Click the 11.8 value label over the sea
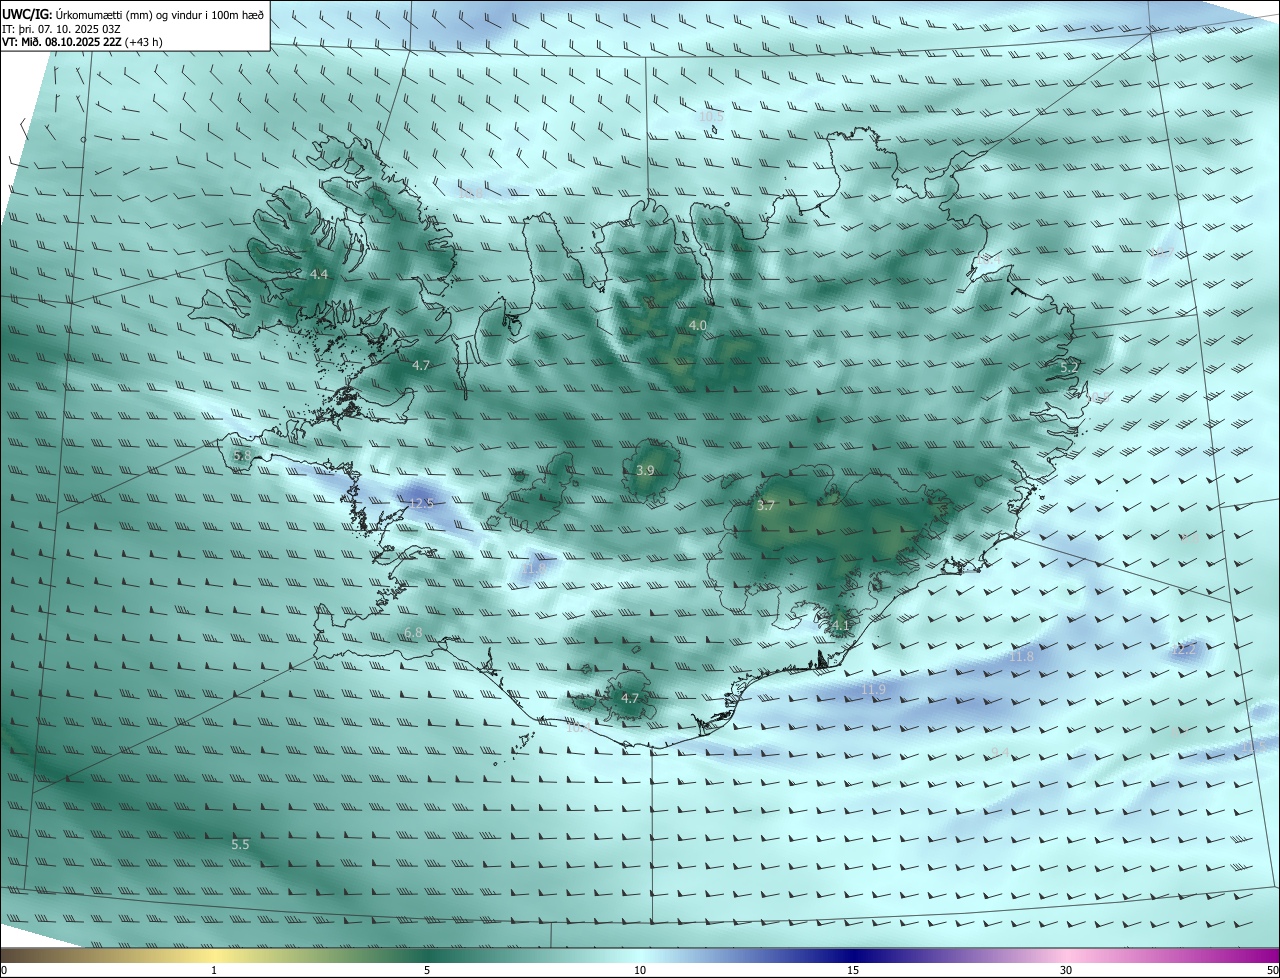 [1021, 656]
